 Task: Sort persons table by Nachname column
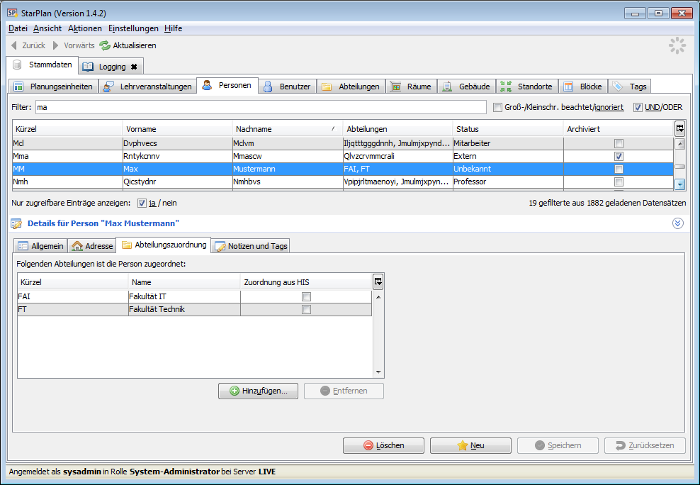(287, 129)
